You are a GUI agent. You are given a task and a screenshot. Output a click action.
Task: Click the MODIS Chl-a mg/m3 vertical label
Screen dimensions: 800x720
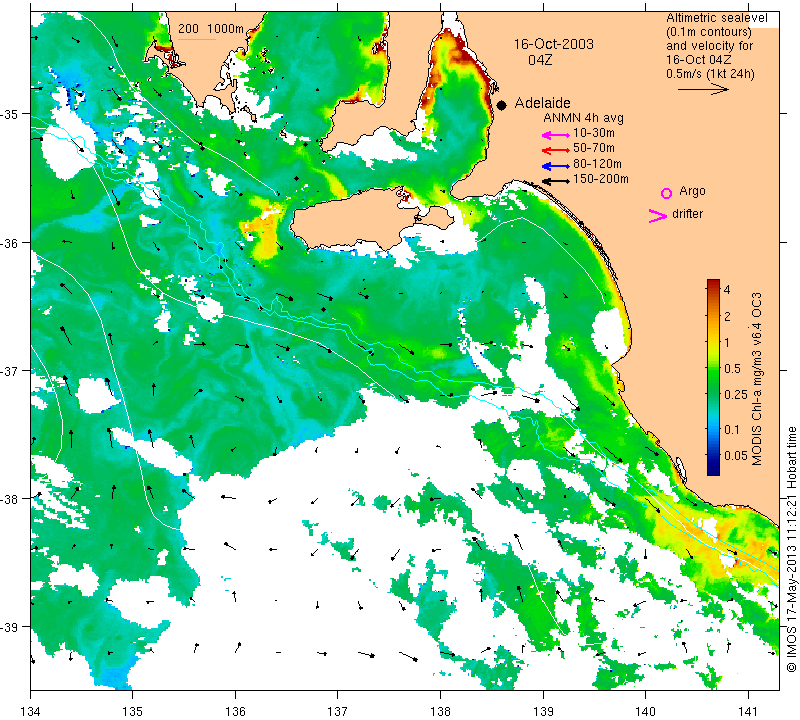(x=757, y=379)
